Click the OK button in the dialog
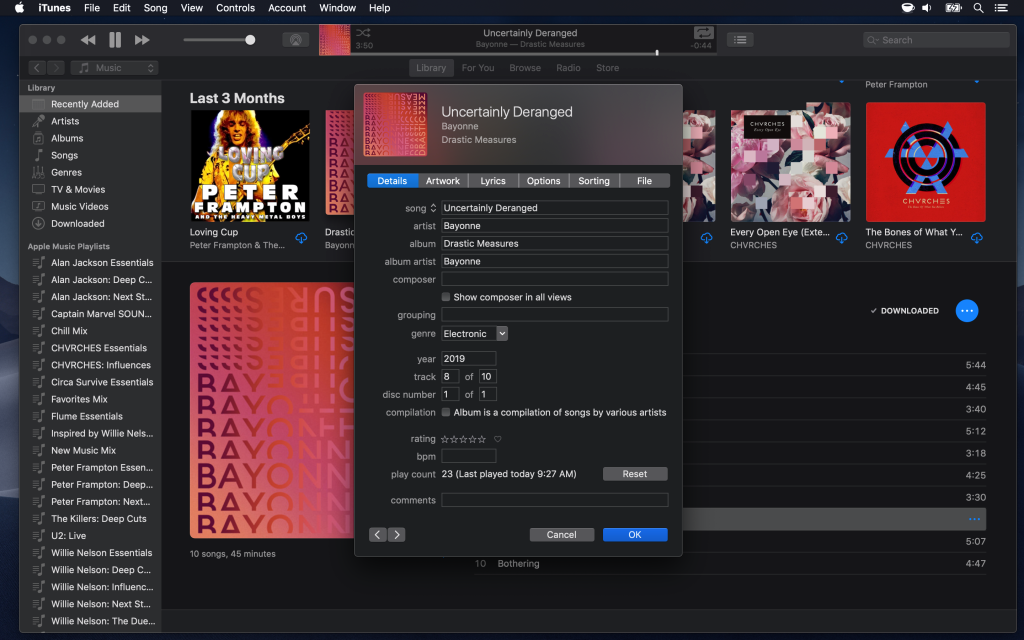1024x640 pixels. [x=635, y=535]
